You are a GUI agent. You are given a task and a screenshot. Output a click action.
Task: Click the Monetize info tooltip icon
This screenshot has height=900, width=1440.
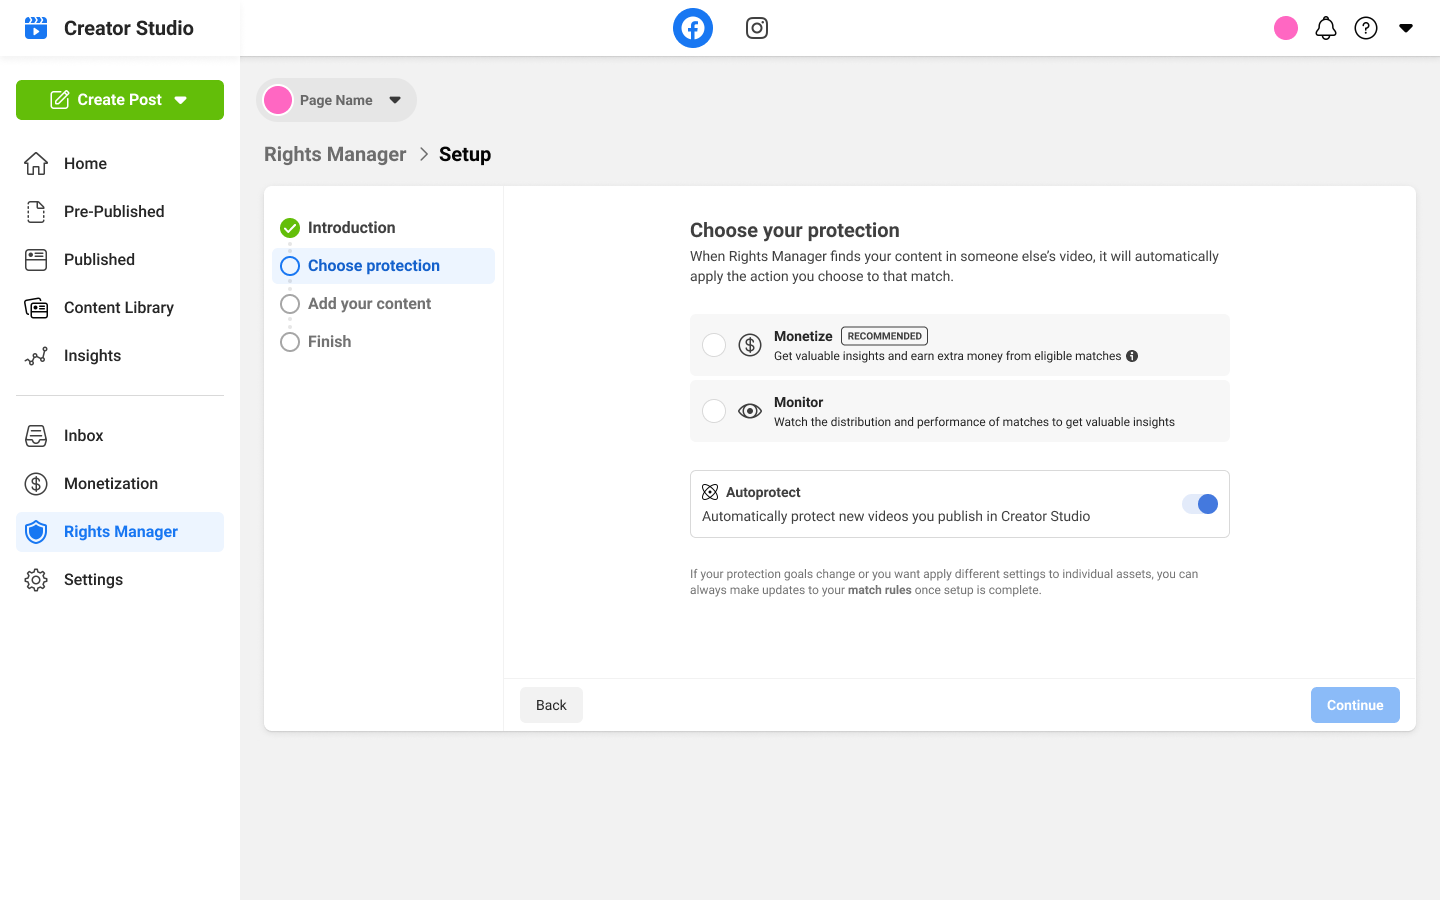tap(1131, 355)
